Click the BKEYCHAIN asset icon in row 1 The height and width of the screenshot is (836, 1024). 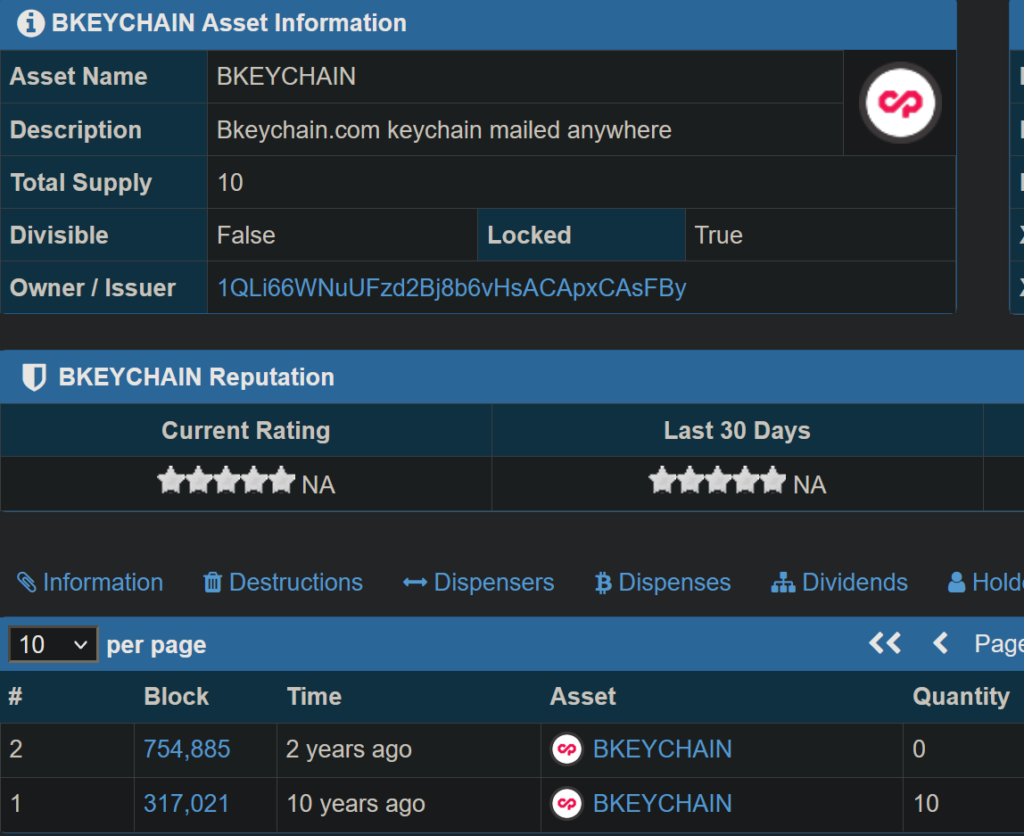(567, 803)
